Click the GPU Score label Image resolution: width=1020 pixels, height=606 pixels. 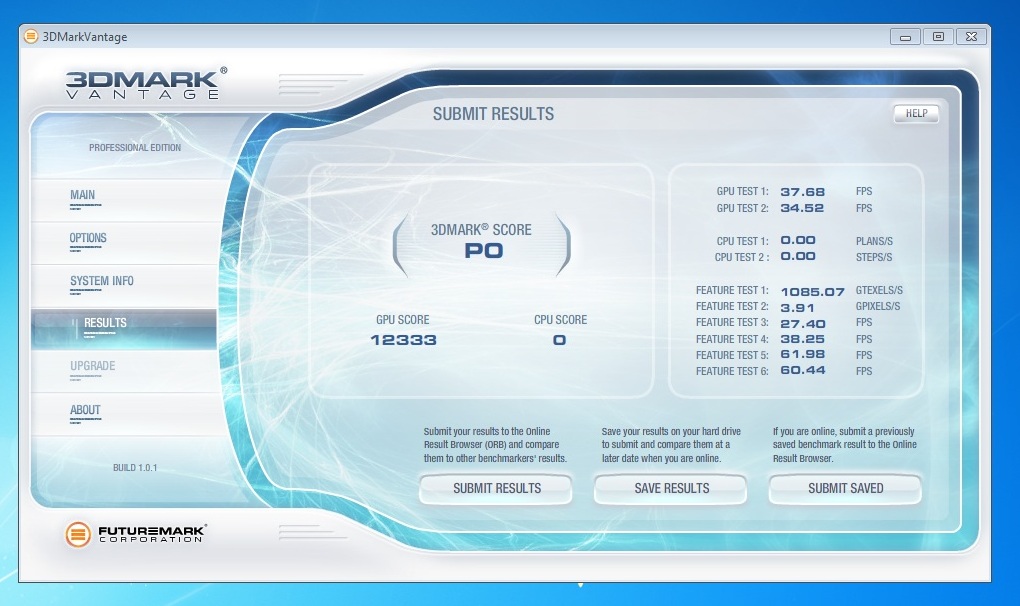click(x=403, y=320)
